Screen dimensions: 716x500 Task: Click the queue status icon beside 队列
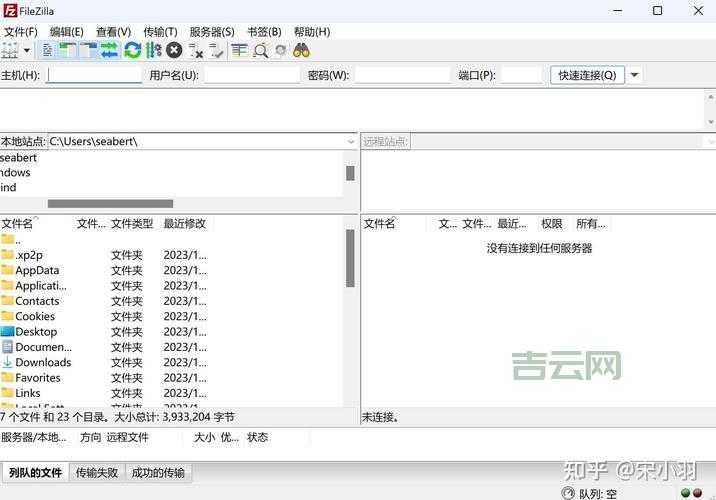point(568,493)
